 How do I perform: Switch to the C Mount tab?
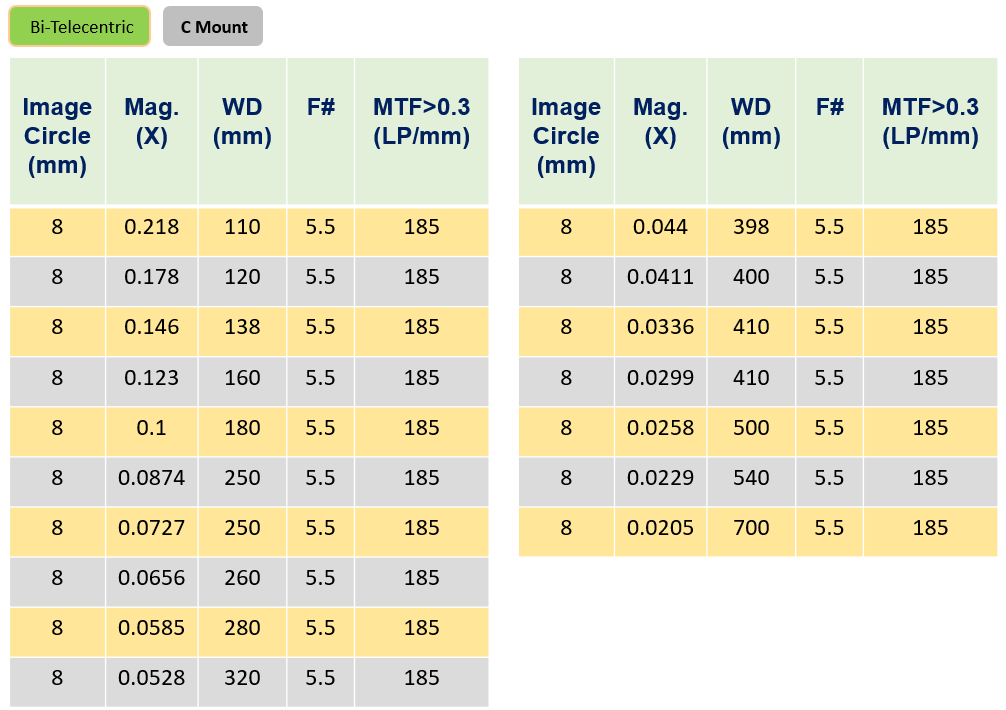pos(213,27)
